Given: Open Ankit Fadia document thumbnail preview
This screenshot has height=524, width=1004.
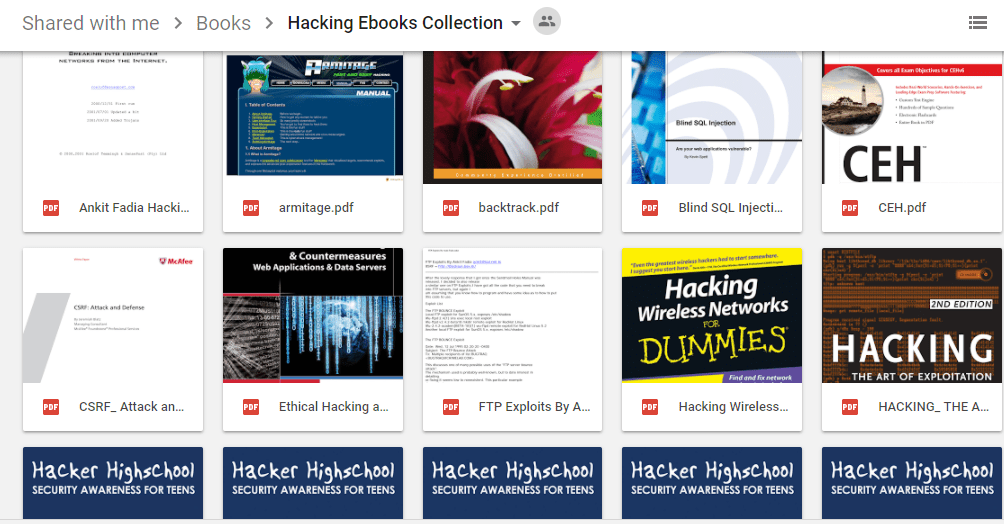Looking at the screenshot, I should 113,117.
